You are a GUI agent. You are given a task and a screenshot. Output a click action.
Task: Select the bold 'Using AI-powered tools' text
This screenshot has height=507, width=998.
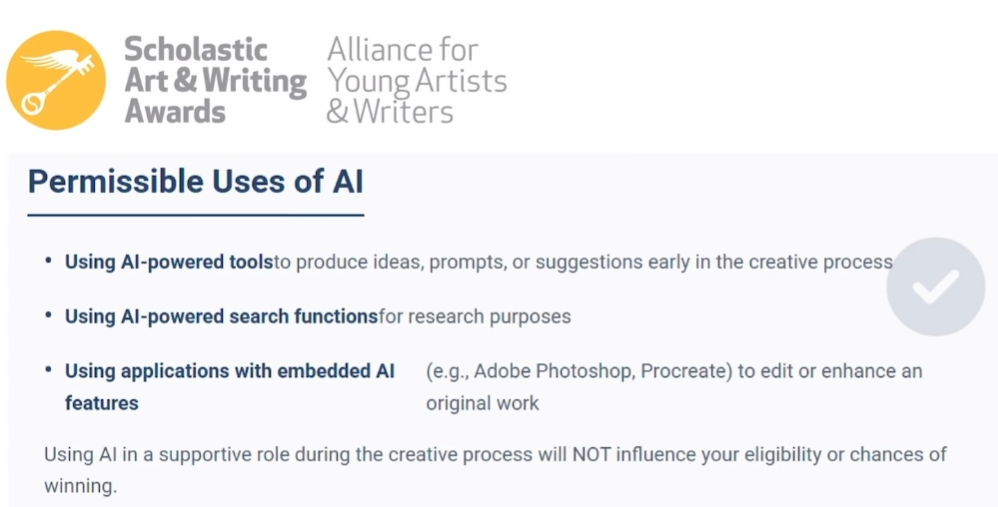pyautogui.click(x=168, y=262)
